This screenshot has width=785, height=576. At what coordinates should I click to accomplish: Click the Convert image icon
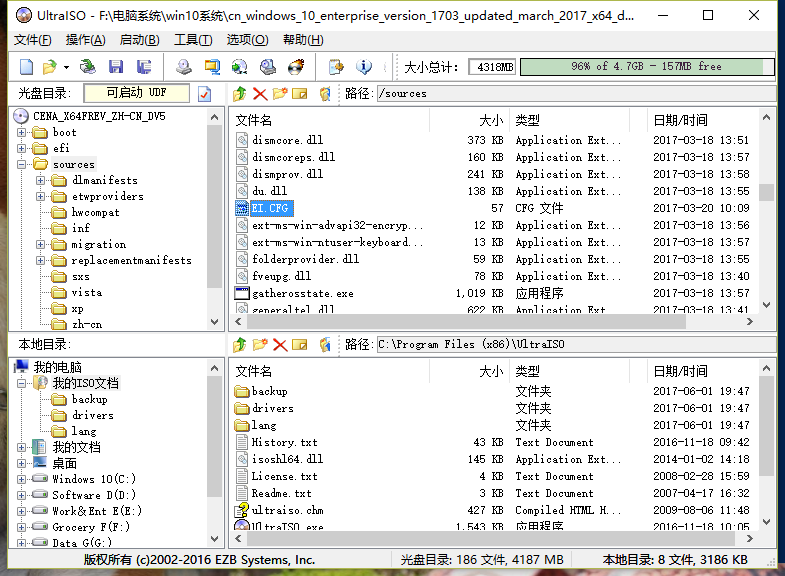[239, 67]
